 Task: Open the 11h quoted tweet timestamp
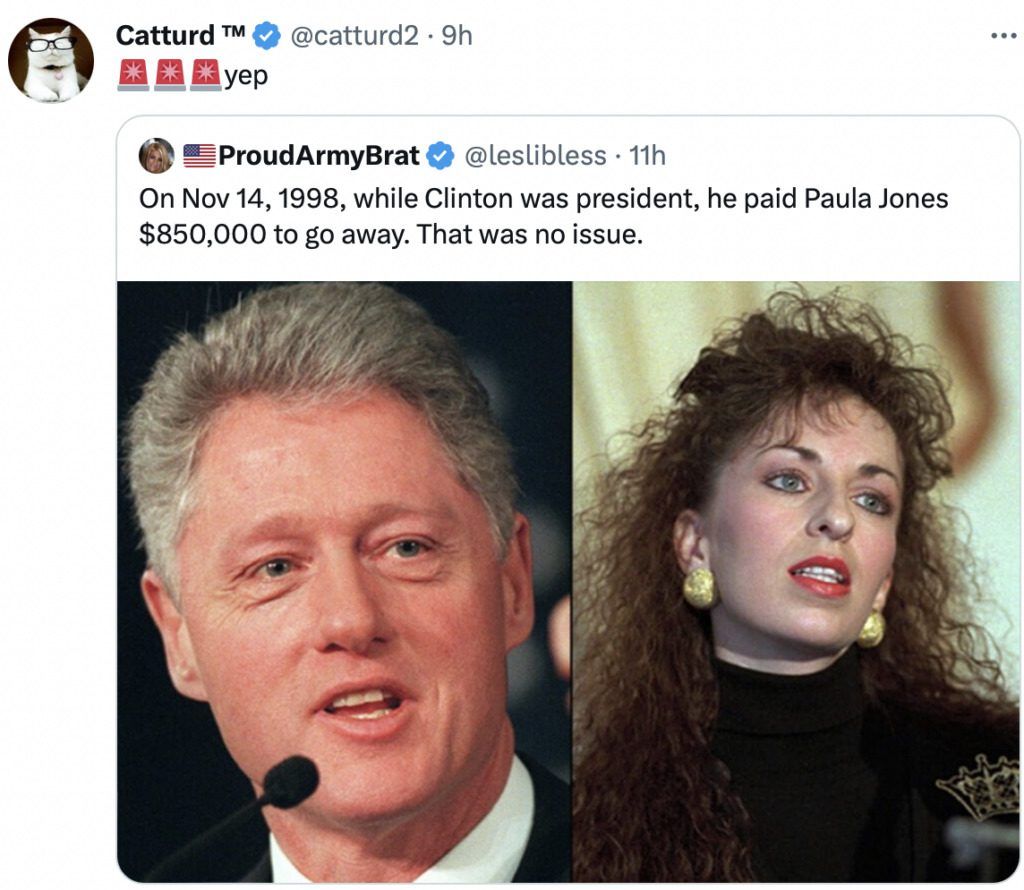click(x=648, y=156)
